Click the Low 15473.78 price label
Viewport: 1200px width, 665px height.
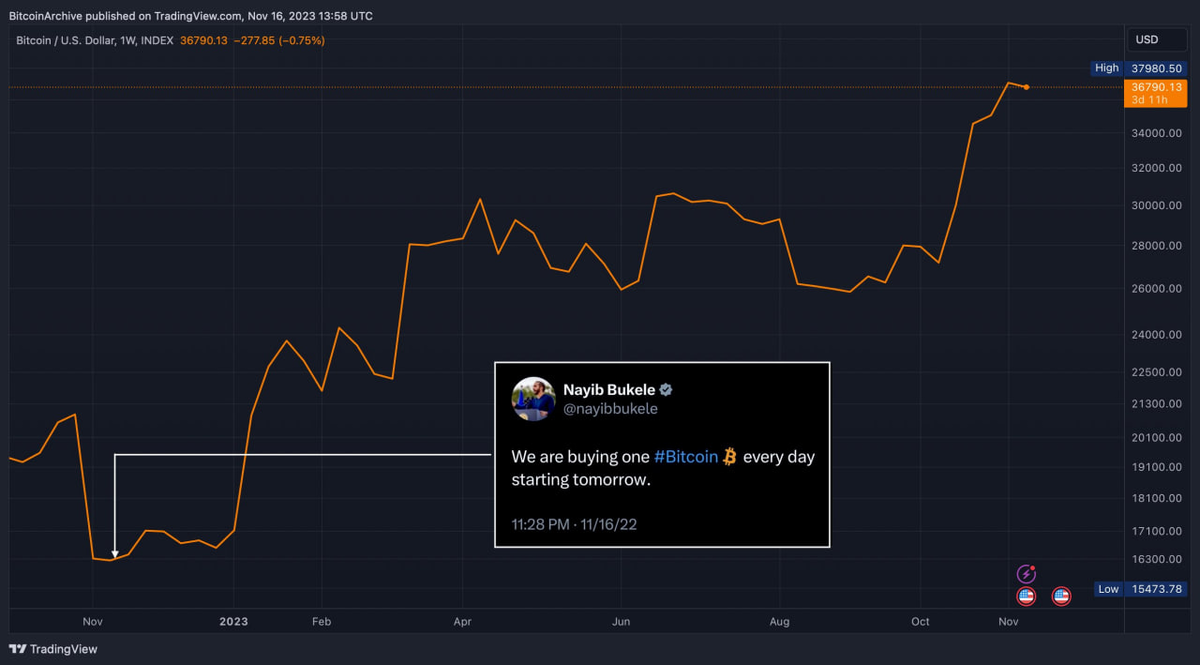[1139, 589]
